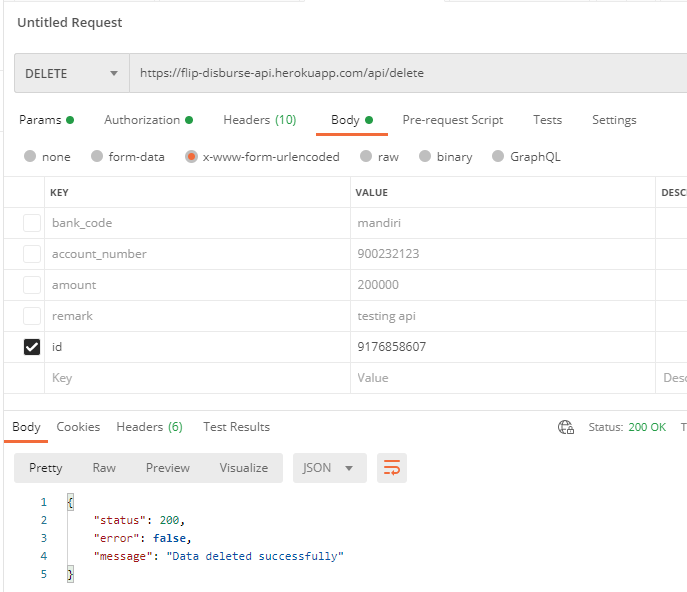Open the JSON format dropdown
Image resolution: width=687 pixels, height=592 pixels.
coord(329,468)
